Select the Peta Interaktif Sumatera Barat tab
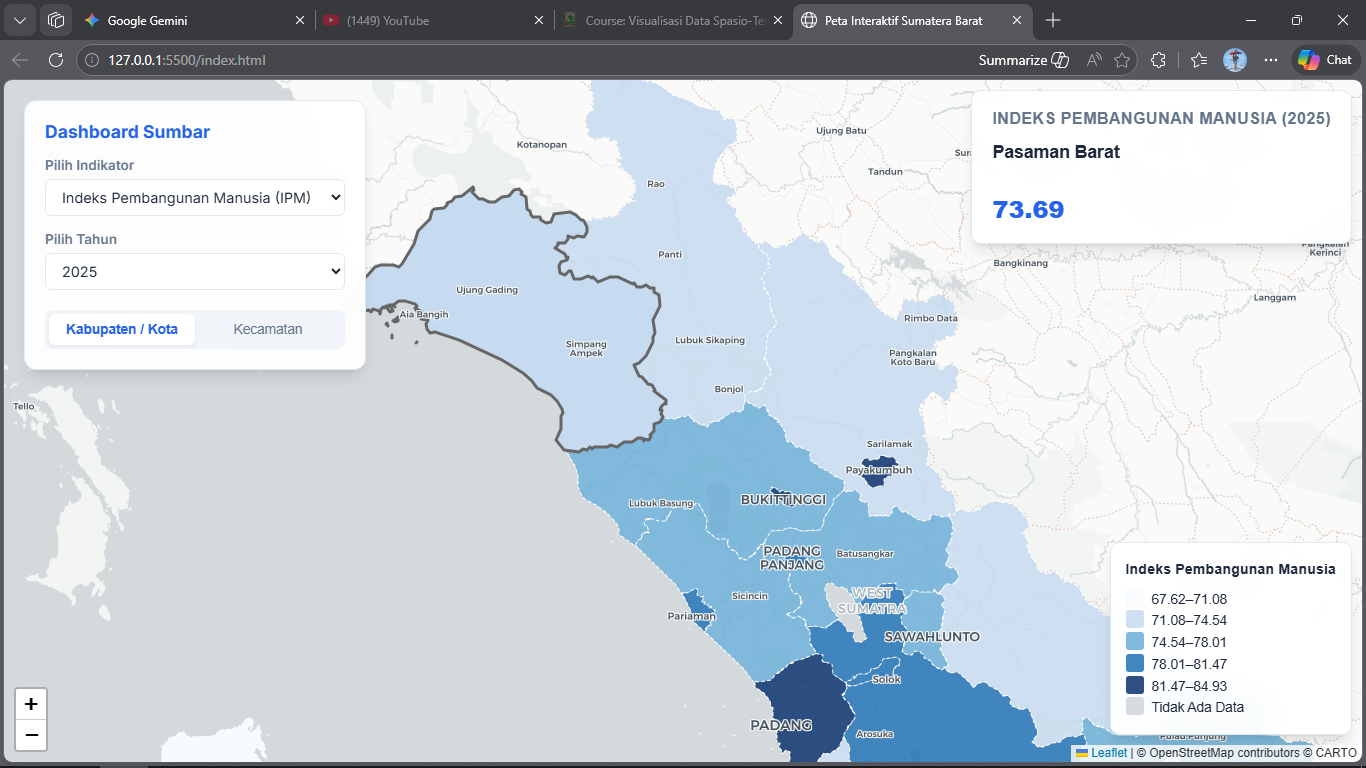 [x=912, y=20]
